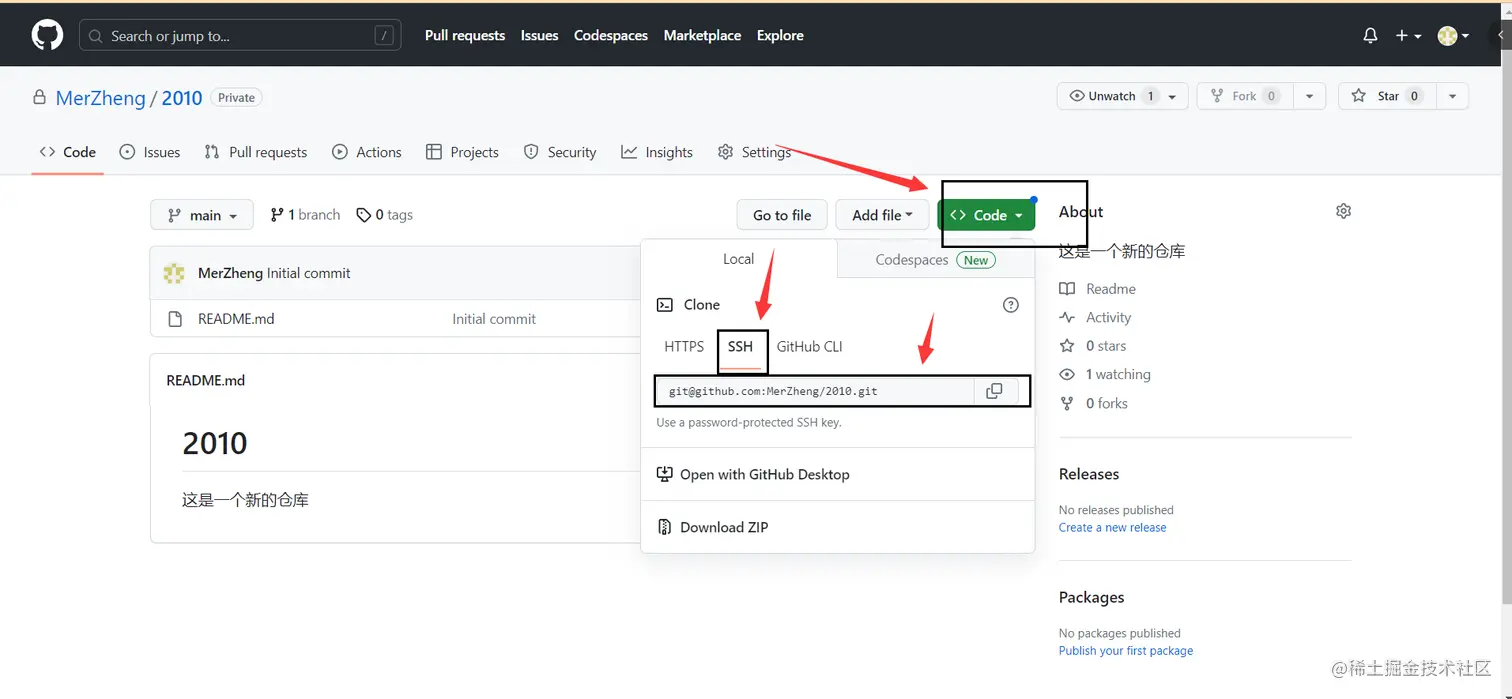Click Go to file button

coord(782,215)
